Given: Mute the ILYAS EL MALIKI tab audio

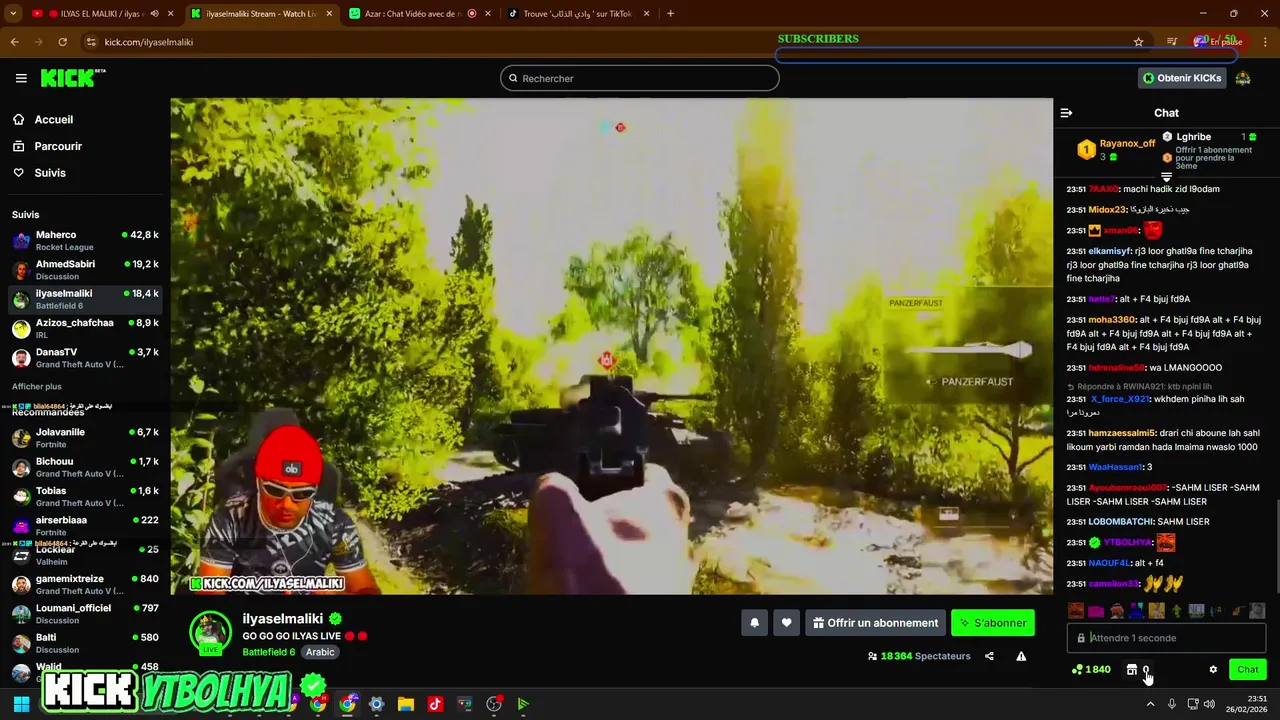Looking at the screenshot, I should click(154, 14).
